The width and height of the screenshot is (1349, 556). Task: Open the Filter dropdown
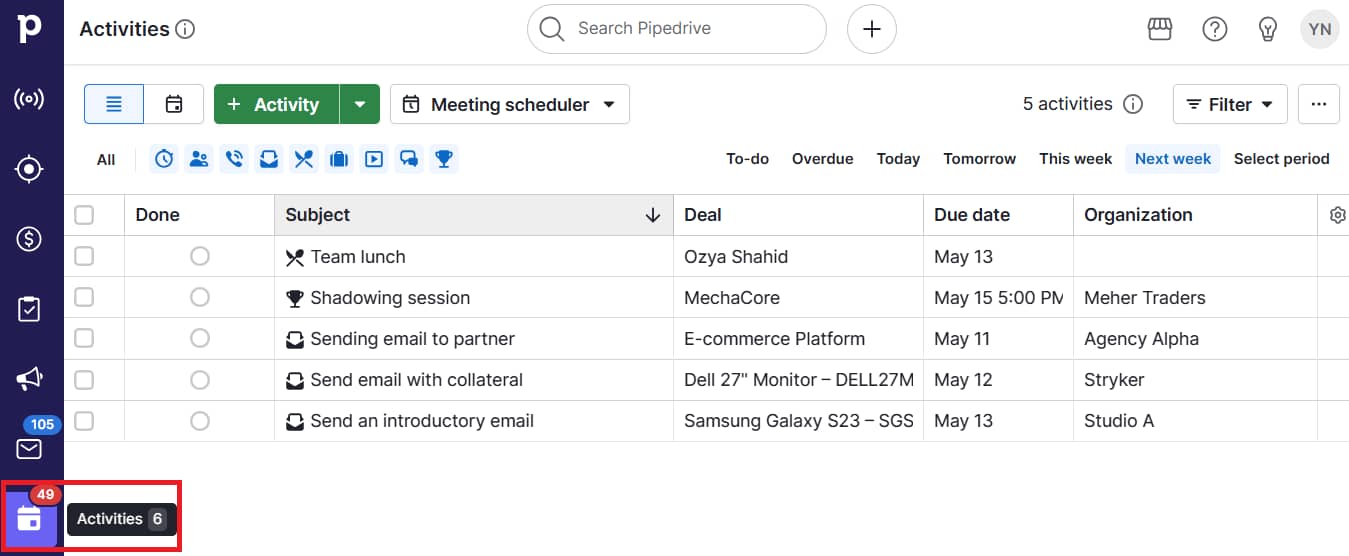click(1230, 104)
